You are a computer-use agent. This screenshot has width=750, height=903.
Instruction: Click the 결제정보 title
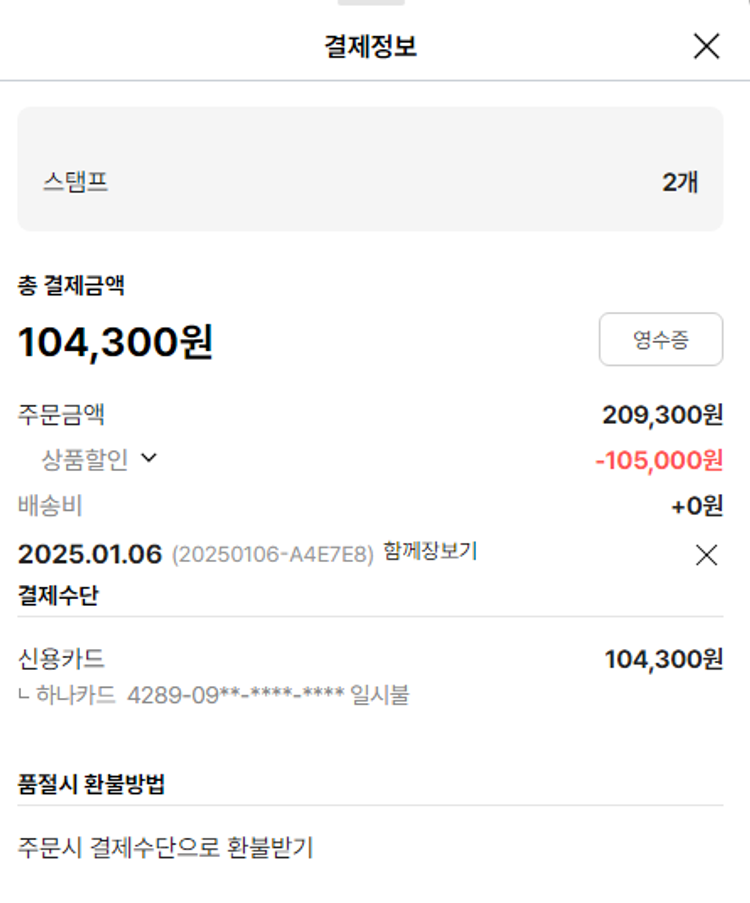pyautogui.click(x=371, y=46)
